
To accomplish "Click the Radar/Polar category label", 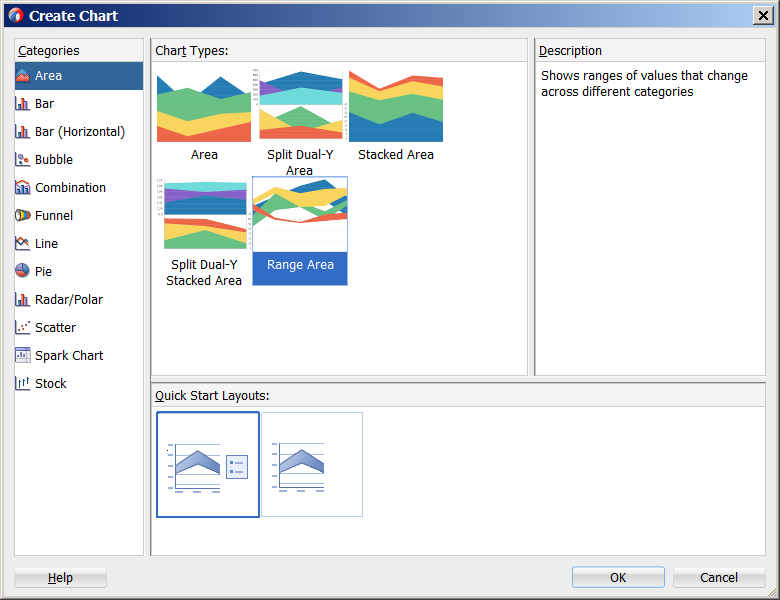I will coord(69,300).
